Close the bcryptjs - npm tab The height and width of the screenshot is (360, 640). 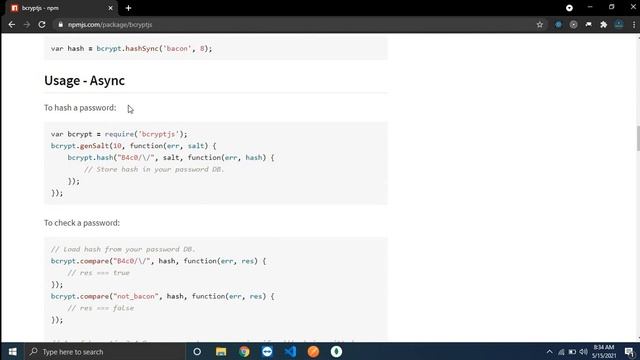(x=110, y=8)
